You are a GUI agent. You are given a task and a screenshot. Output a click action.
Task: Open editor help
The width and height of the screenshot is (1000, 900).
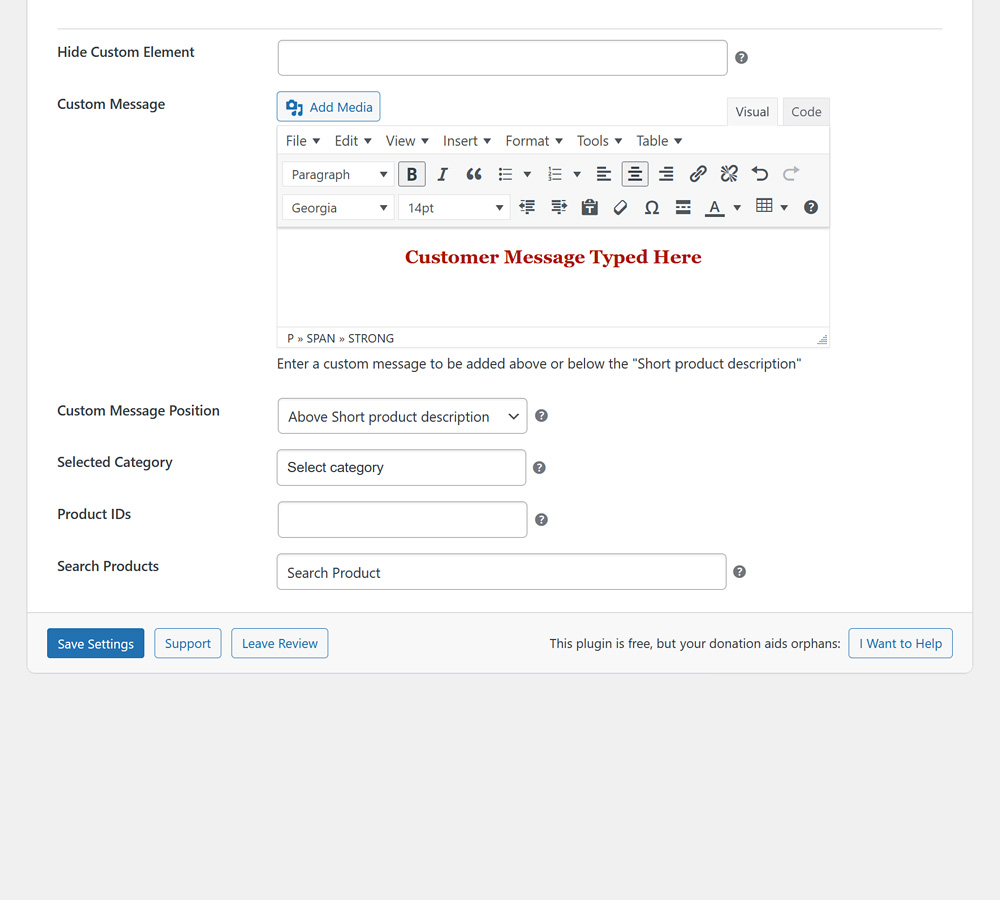(x=811, y=207)
